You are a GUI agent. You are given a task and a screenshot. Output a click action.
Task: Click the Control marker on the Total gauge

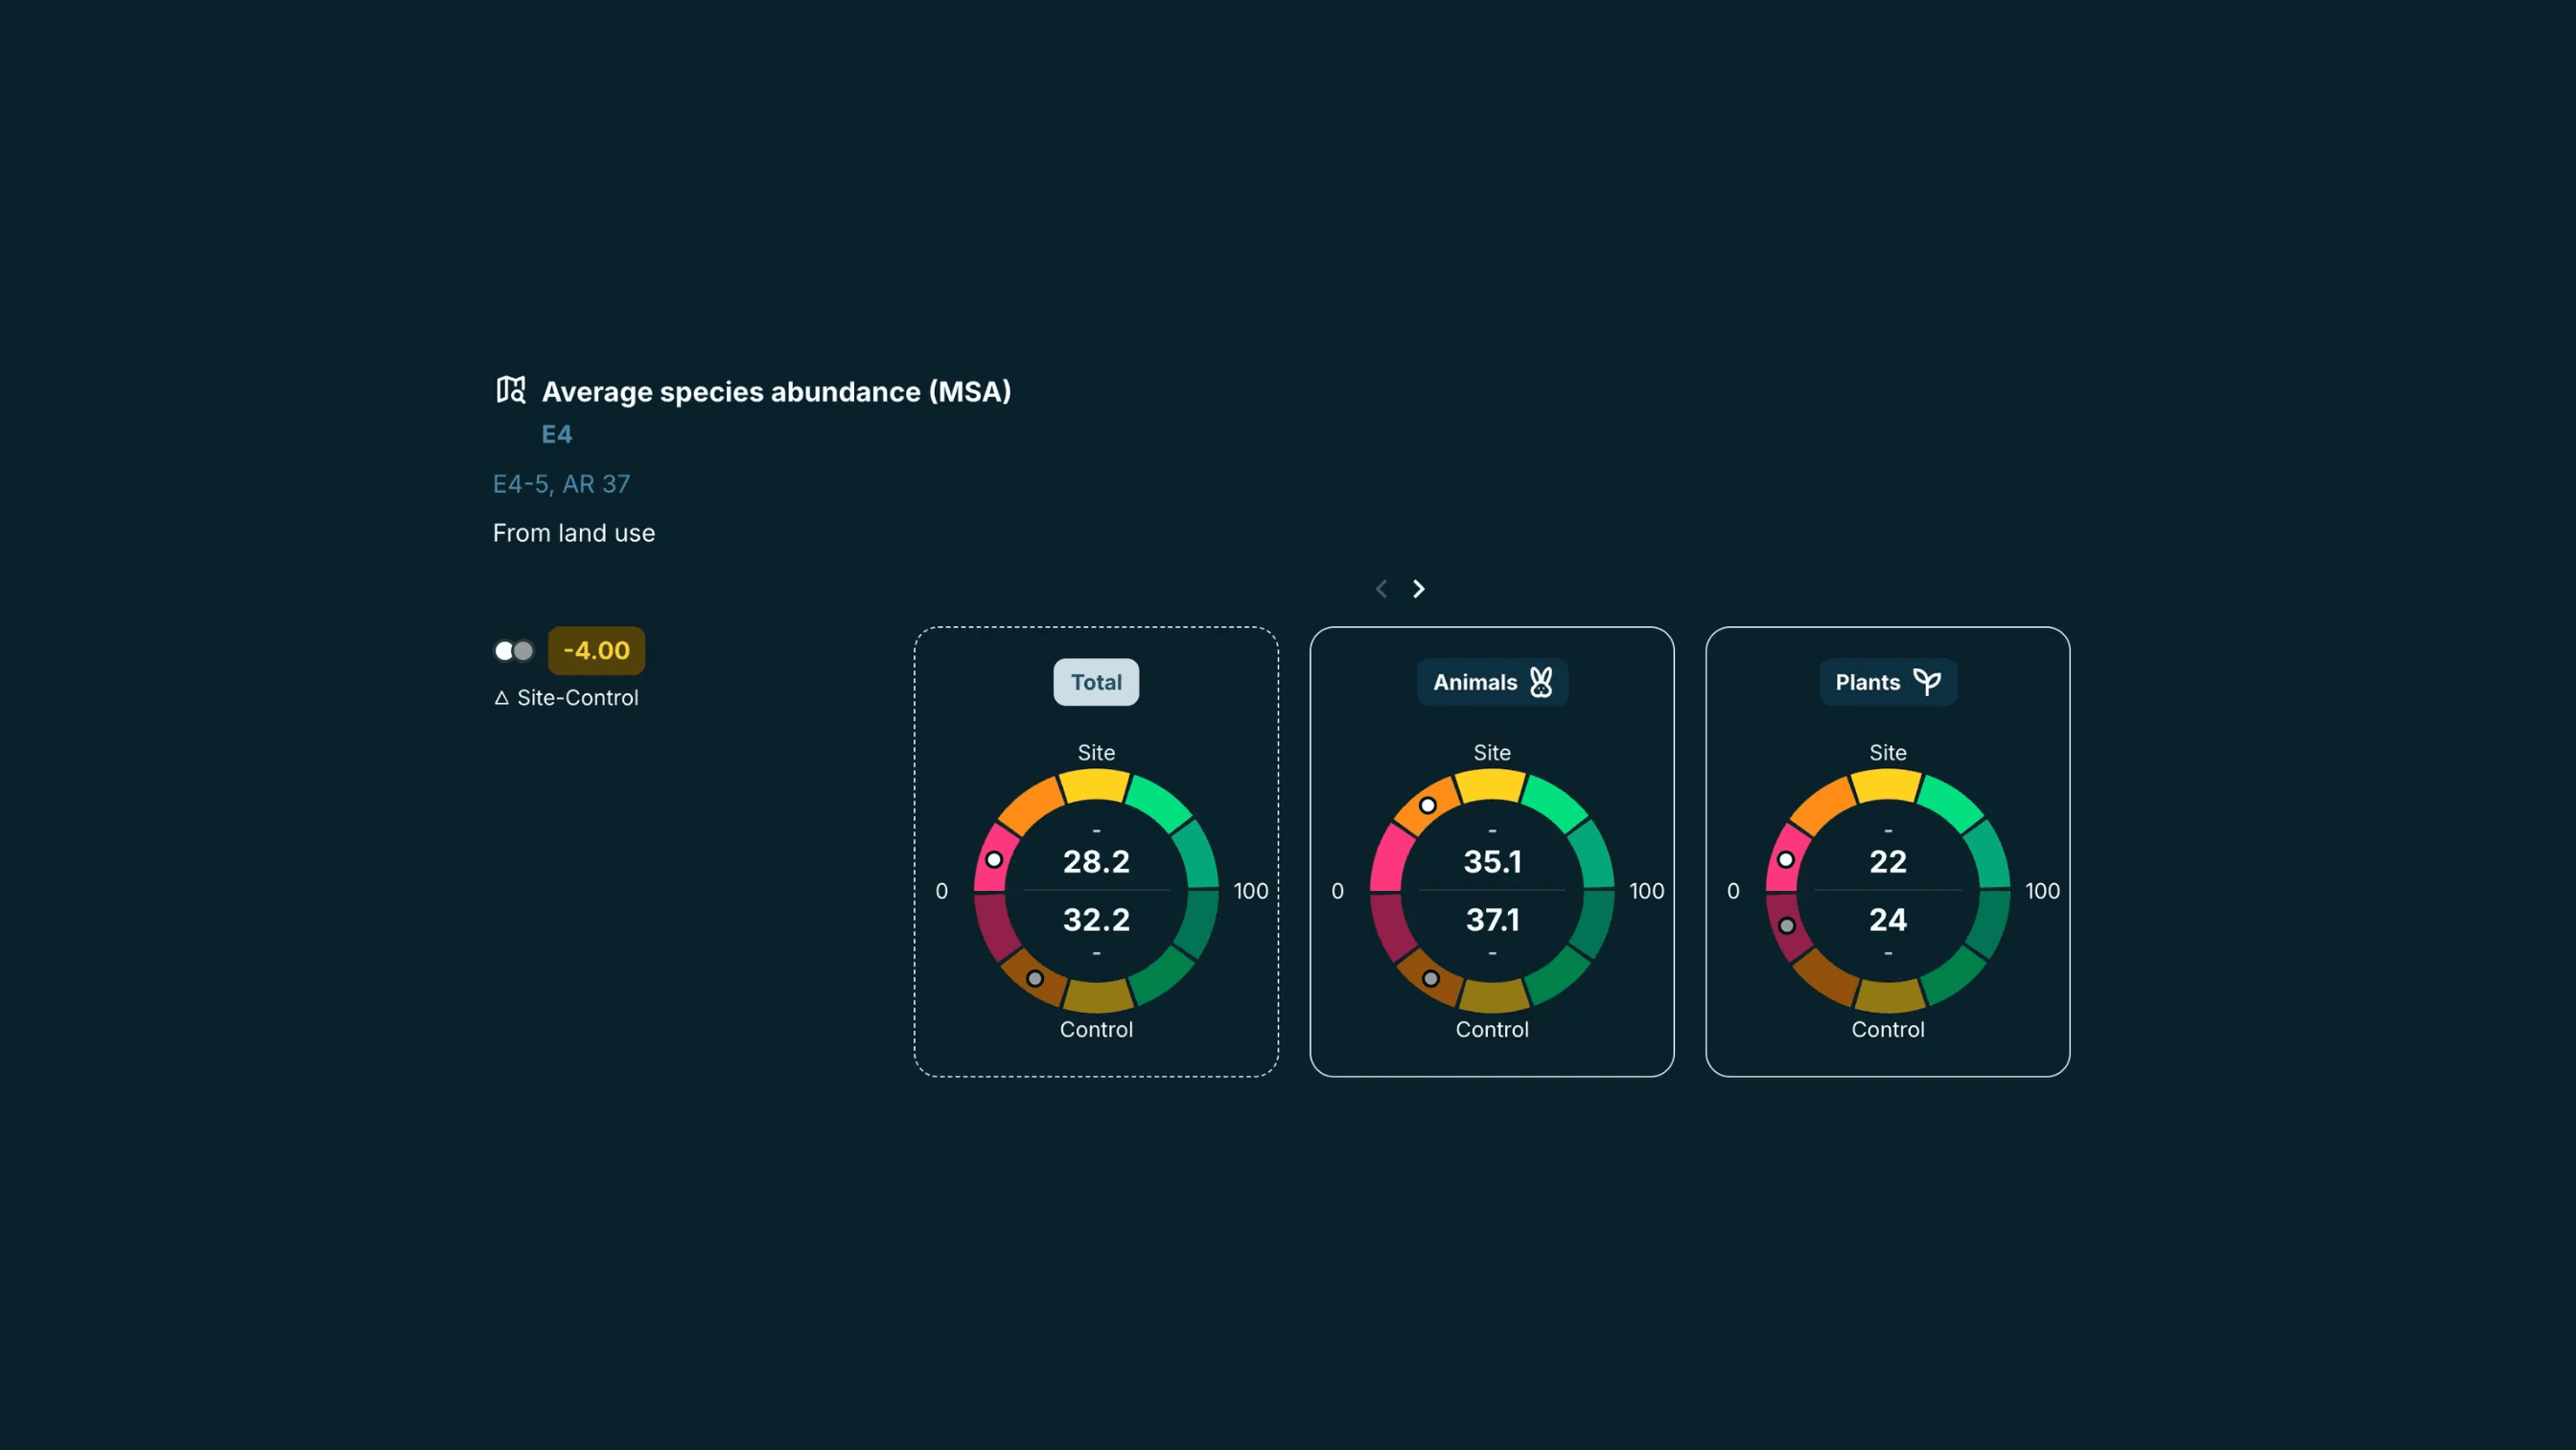pos(1035,978)
